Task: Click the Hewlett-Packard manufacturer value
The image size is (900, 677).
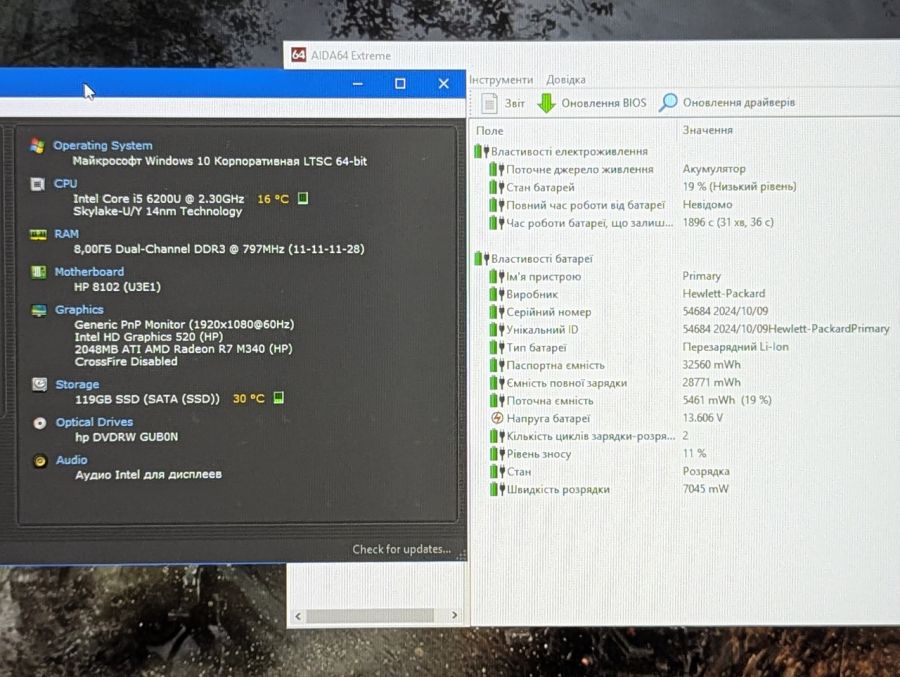Action: click(724, 294)
